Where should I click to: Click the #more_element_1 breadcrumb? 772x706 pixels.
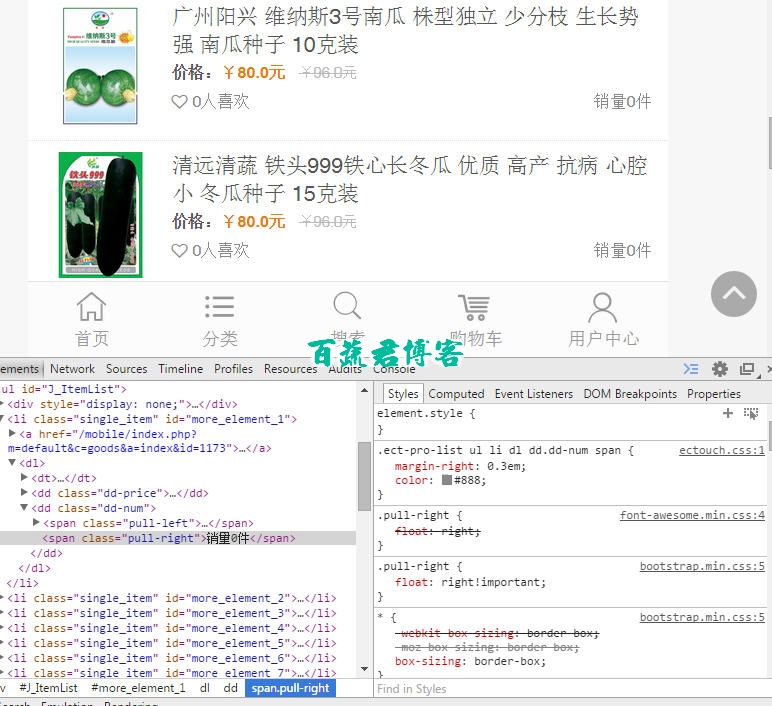click(x=138, y=688)
